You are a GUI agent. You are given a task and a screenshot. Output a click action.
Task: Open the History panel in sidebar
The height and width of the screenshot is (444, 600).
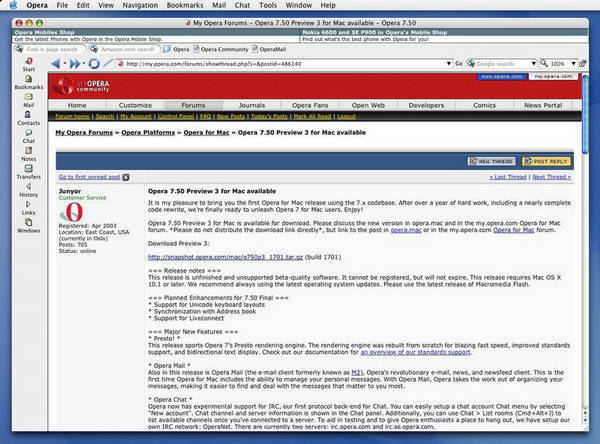(29, 190)
